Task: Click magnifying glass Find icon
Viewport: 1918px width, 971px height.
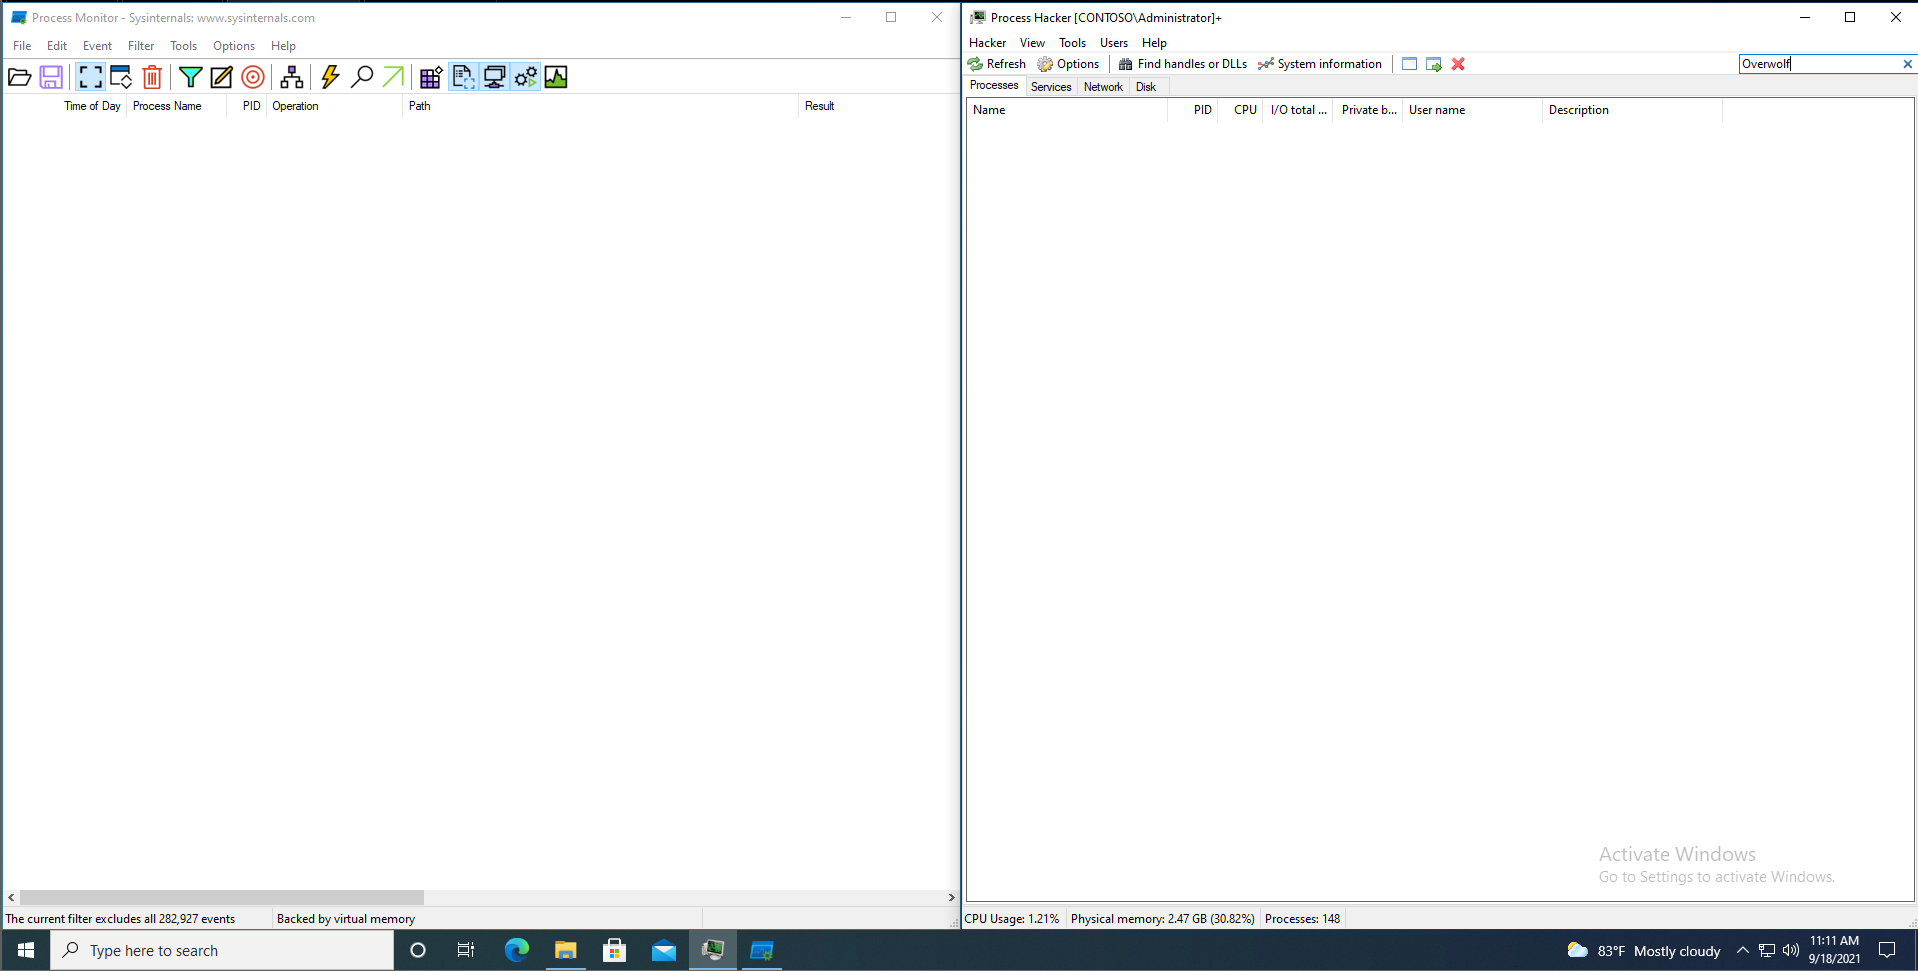Action: click(362, 77)
